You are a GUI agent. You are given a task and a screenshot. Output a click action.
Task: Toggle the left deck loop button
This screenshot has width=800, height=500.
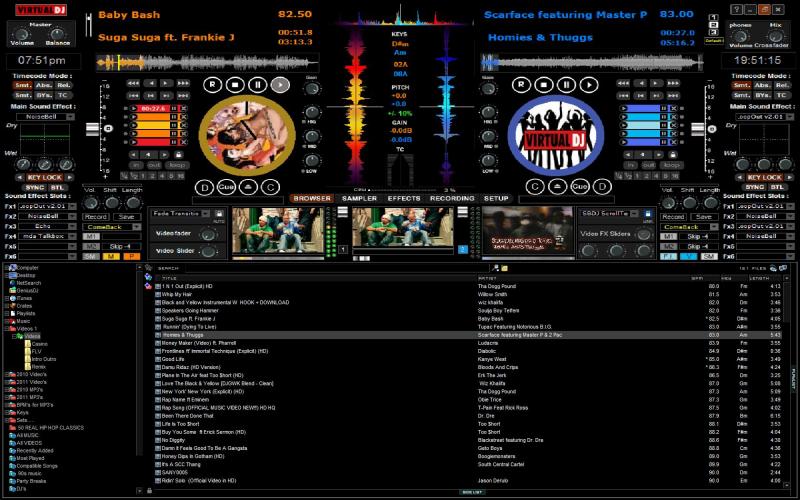tap(177, 165)
